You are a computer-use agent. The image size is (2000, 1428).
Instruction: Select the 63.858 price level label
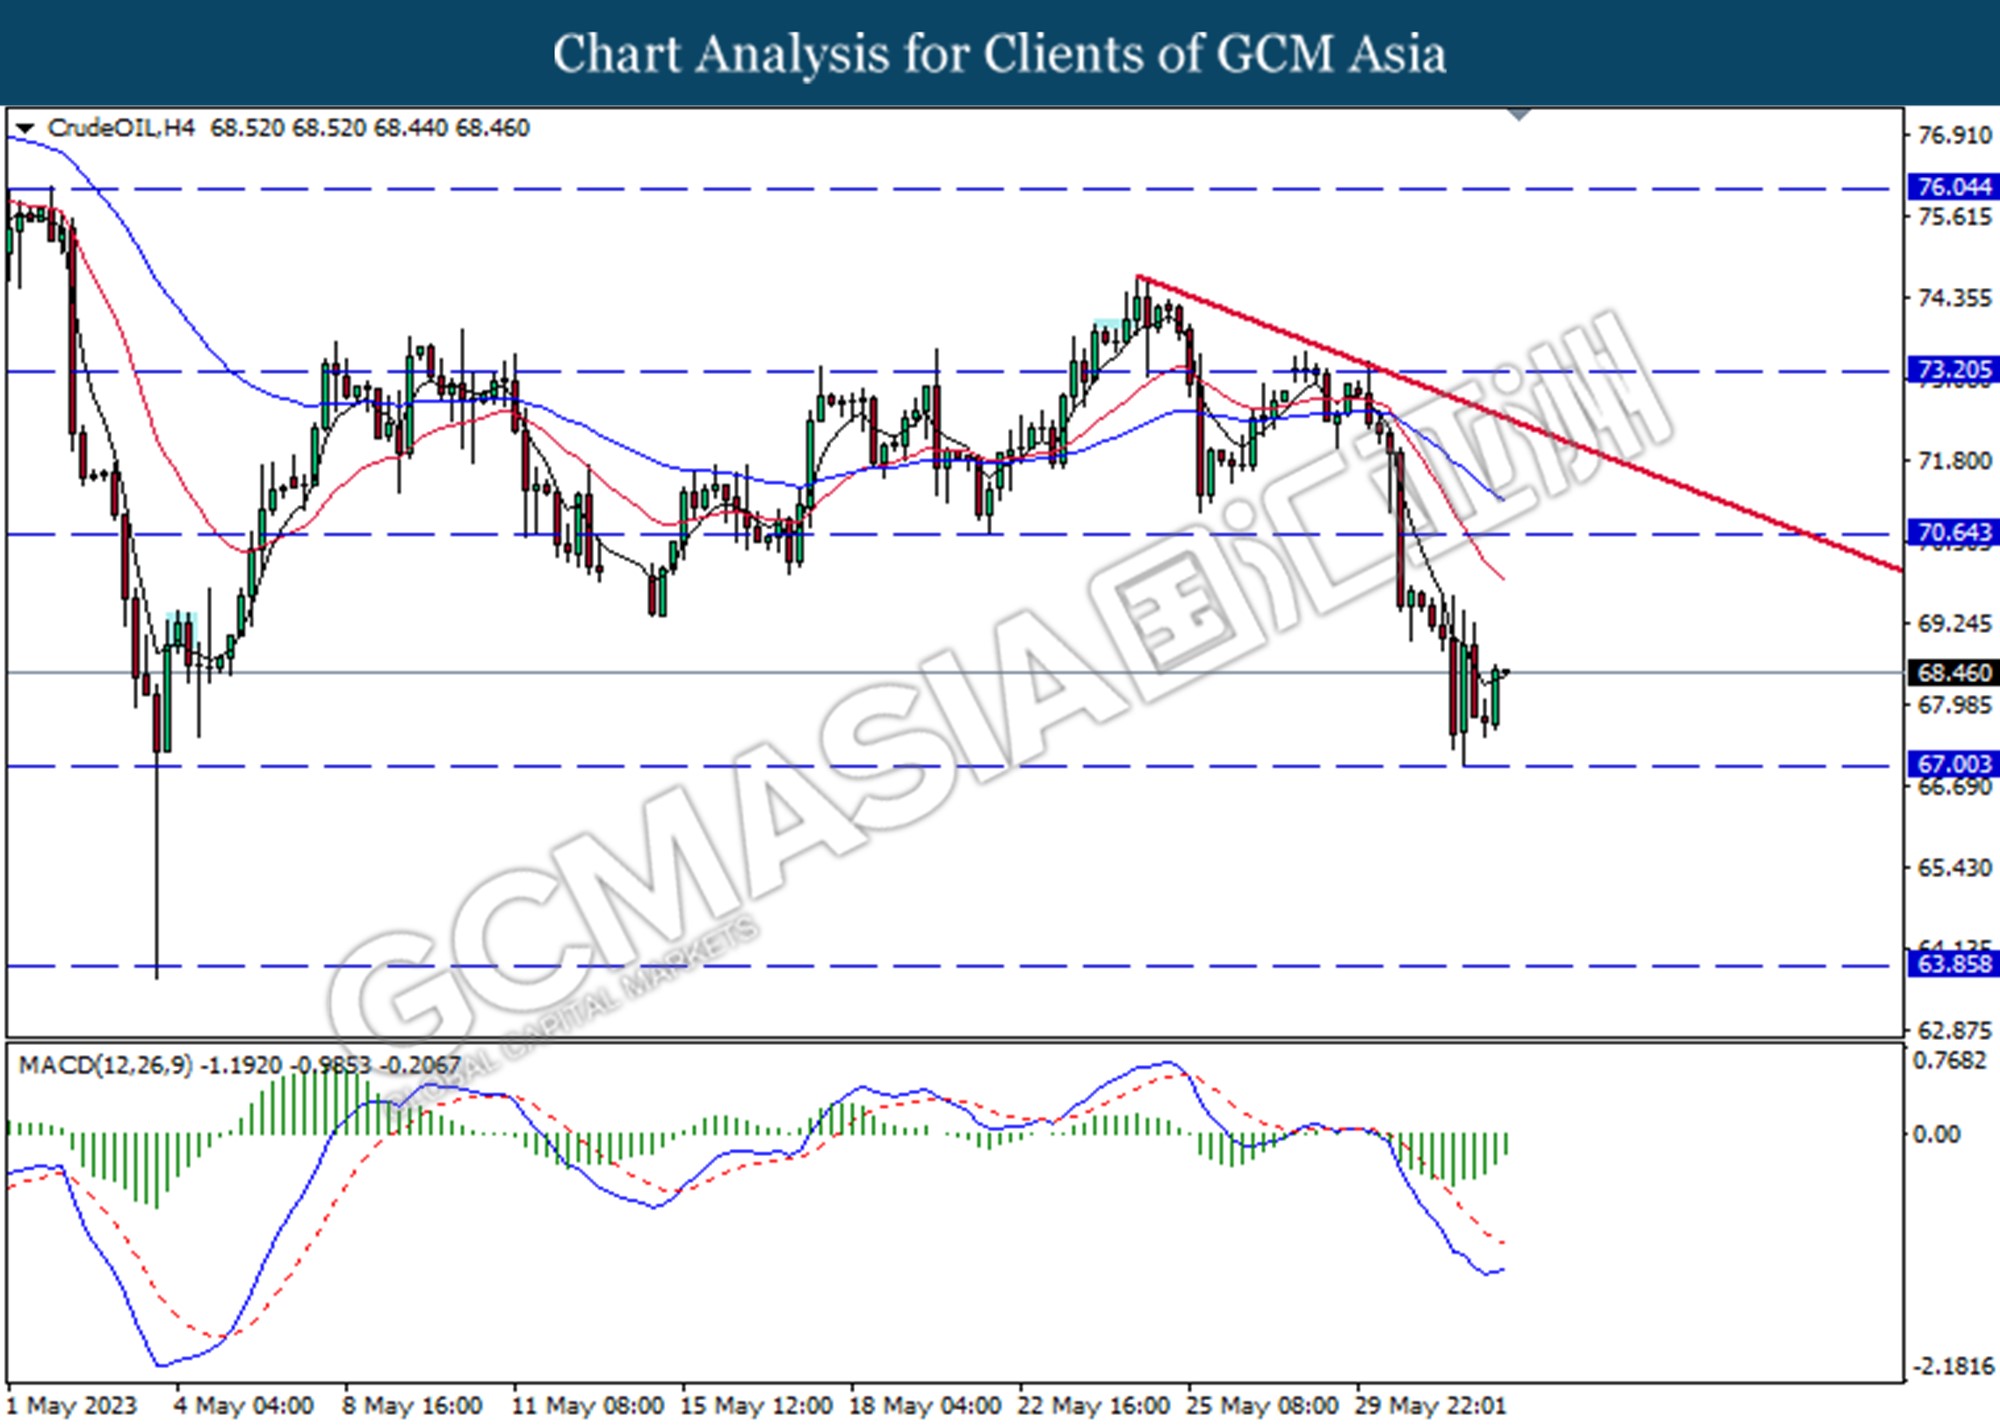click(1953, 964)
